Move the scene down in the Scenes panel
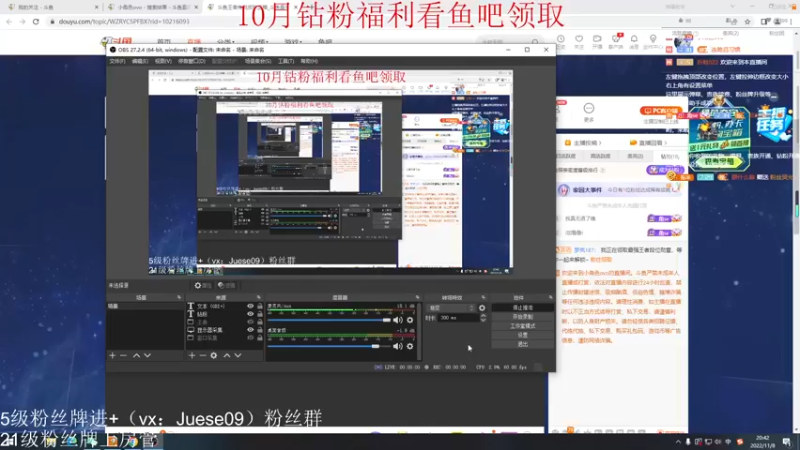 [147, 355]
